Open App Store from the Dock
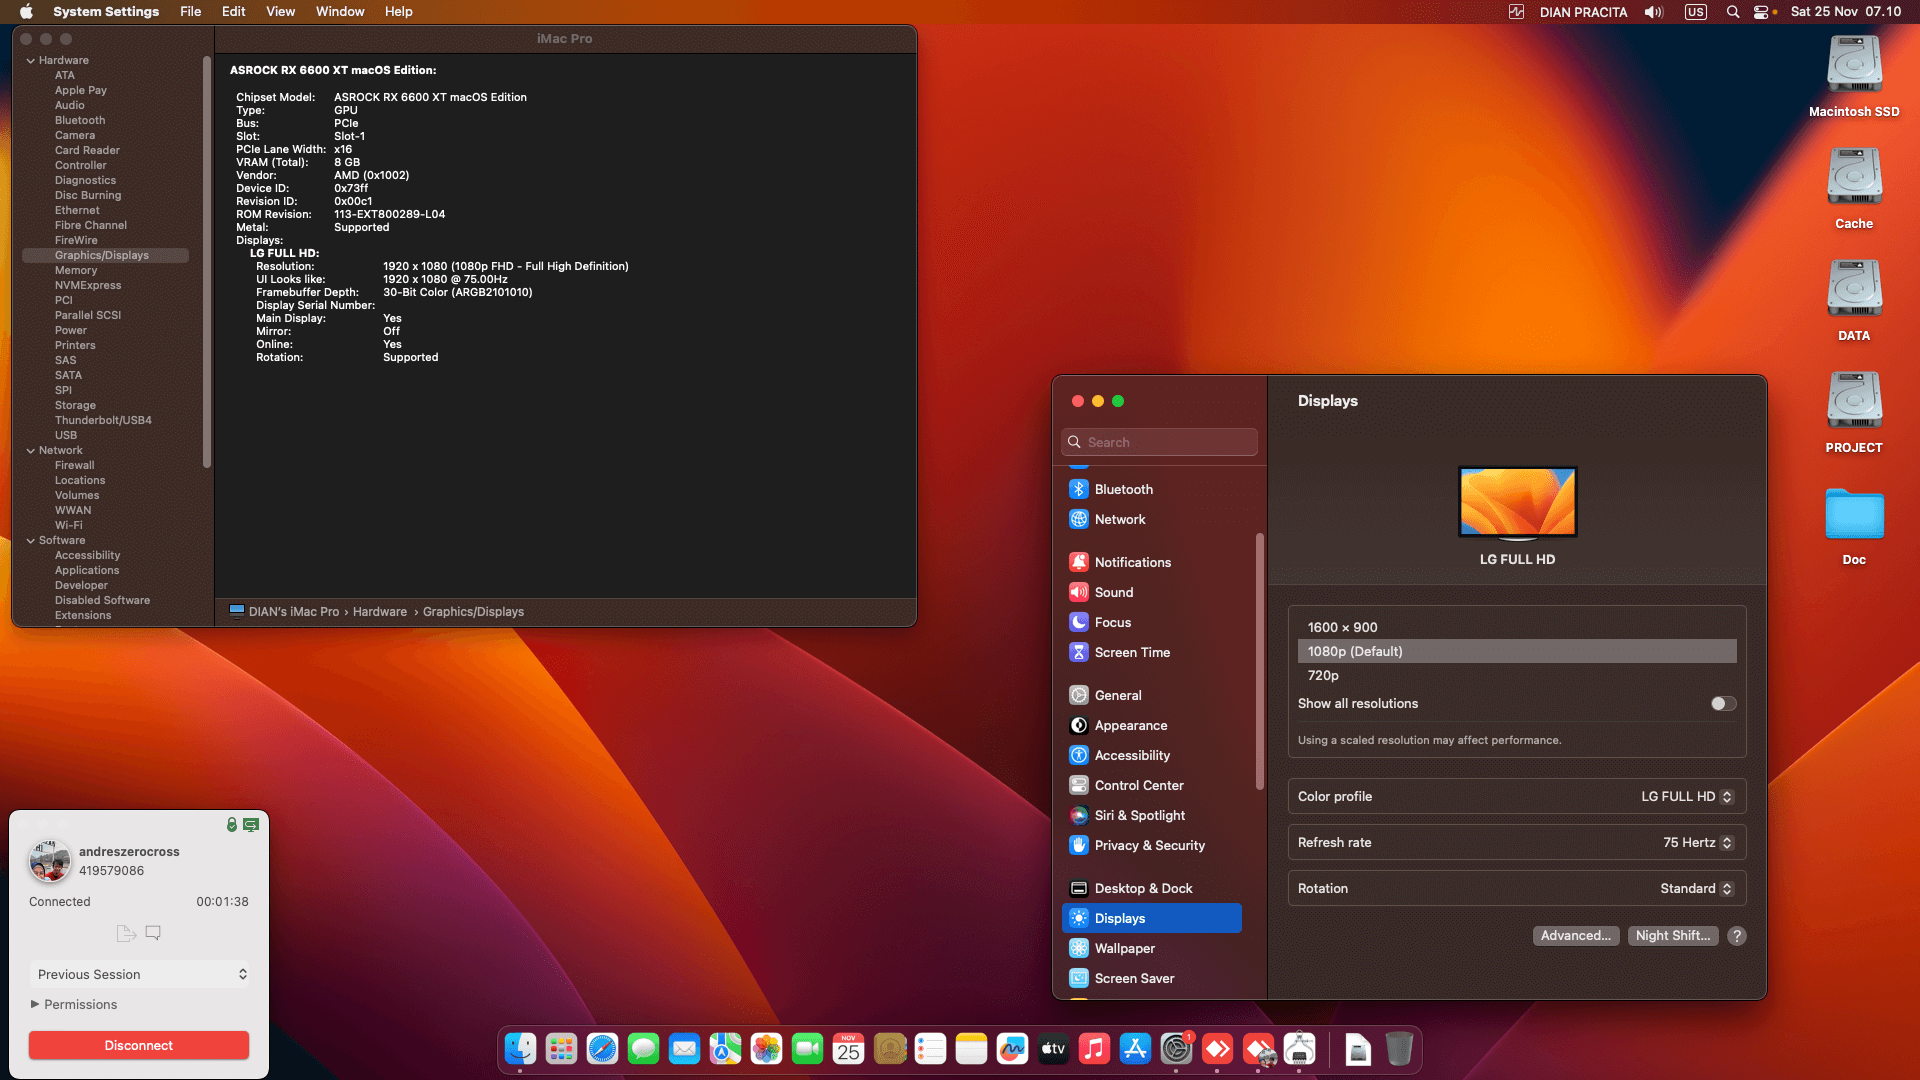Screen dimensions: 1920x1080 click(1135, 1048)
